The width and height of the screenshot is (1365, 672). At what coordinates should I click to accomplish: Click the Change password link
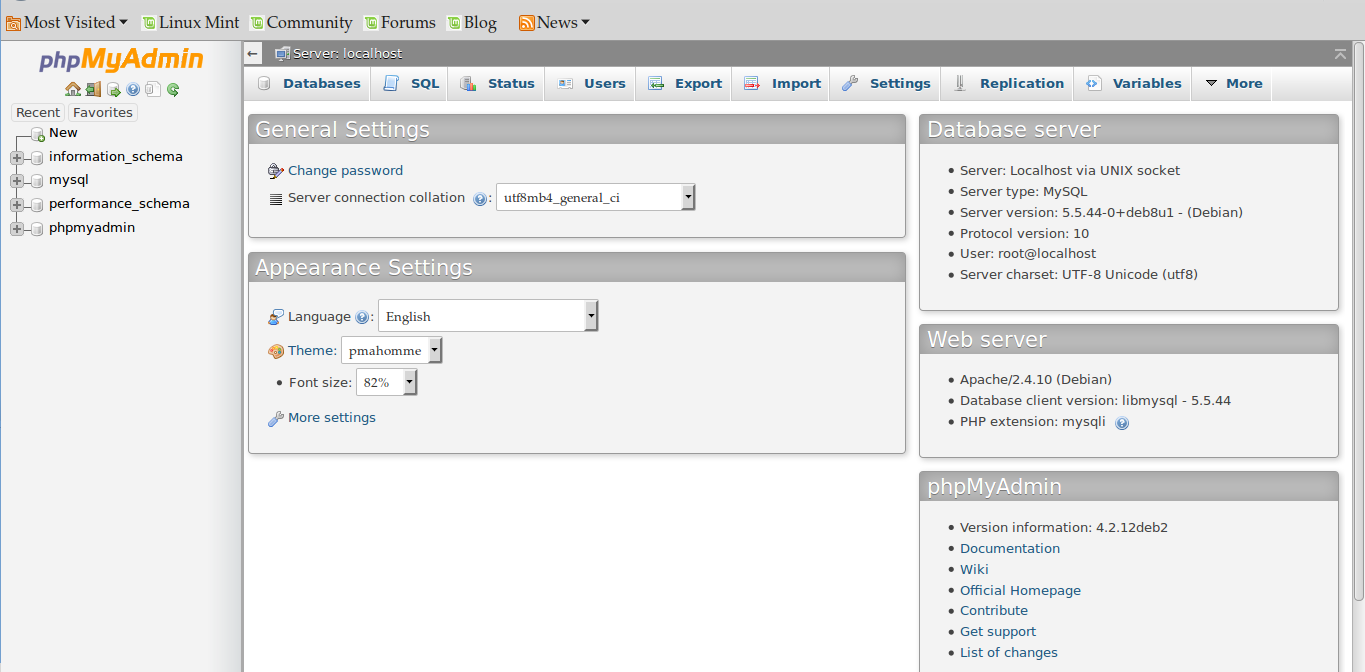point(344,170)
